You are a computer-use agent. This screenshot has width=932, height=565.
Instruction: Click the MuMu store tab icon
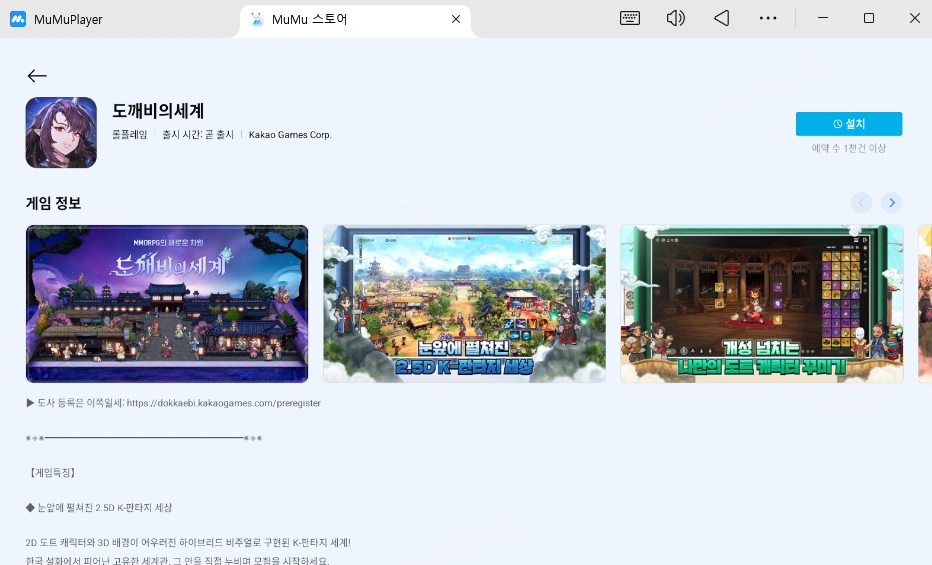pos(257,19)
